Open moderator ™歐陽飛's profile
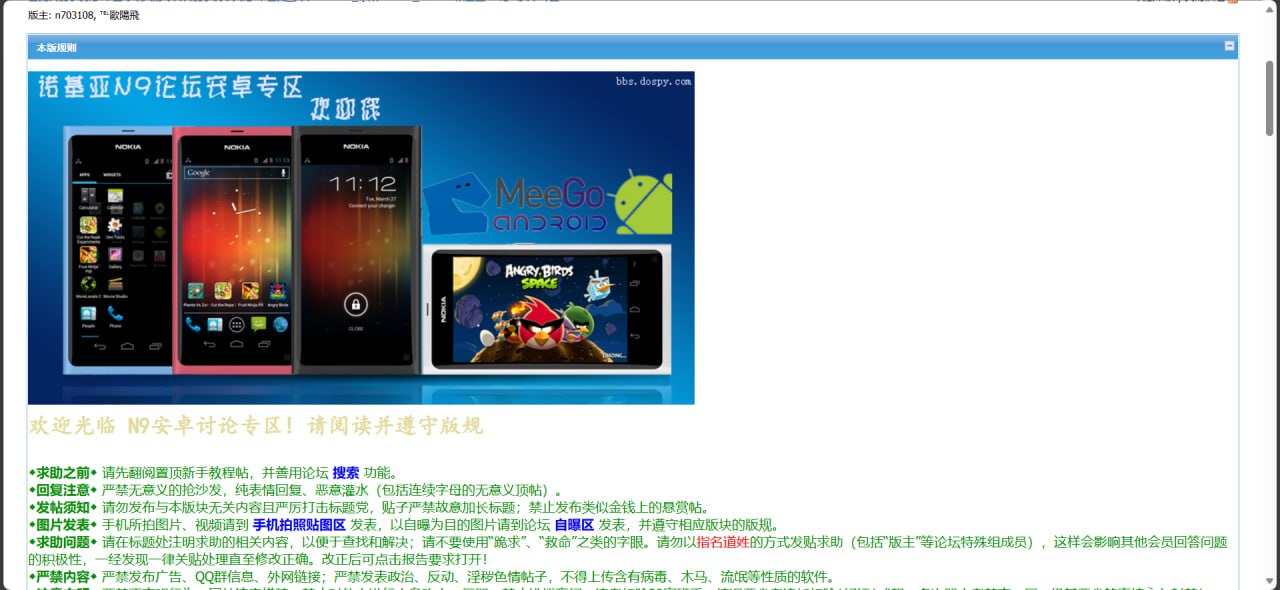This screenshot has width=1280, height=590. [120, 15]
